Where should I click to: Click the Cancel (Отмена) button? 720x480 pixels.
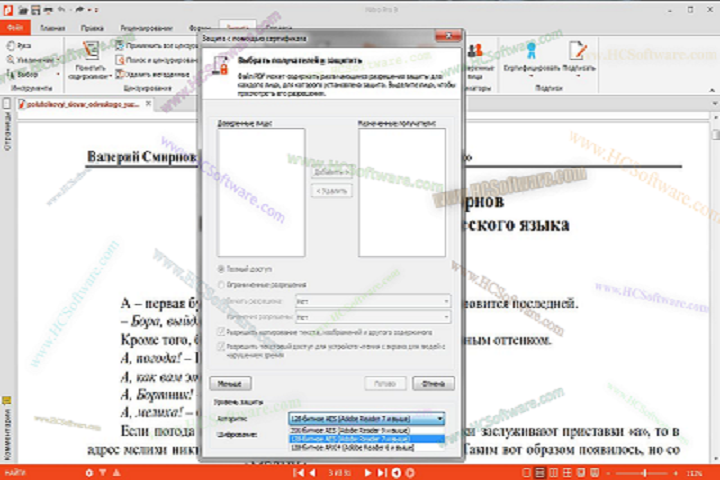tap(433, 383)
